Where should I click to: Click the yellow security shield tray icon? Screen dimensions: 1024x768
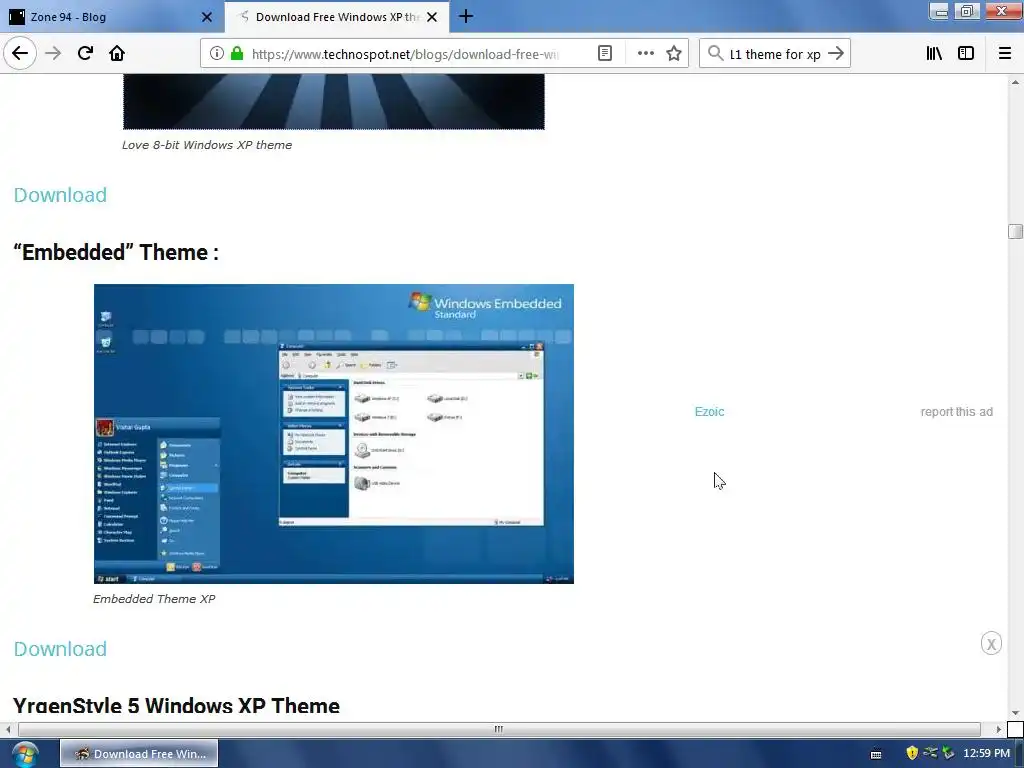912,754
